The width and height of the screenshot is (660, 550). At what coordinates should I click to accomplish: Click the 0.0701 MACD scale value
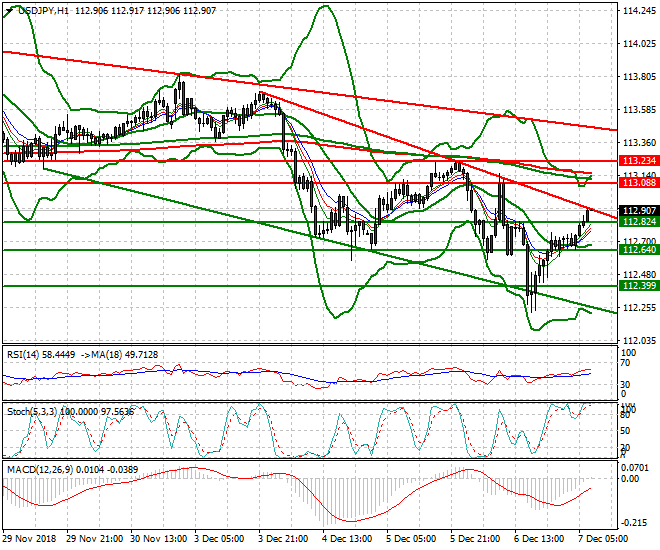(x=636, y=468)
